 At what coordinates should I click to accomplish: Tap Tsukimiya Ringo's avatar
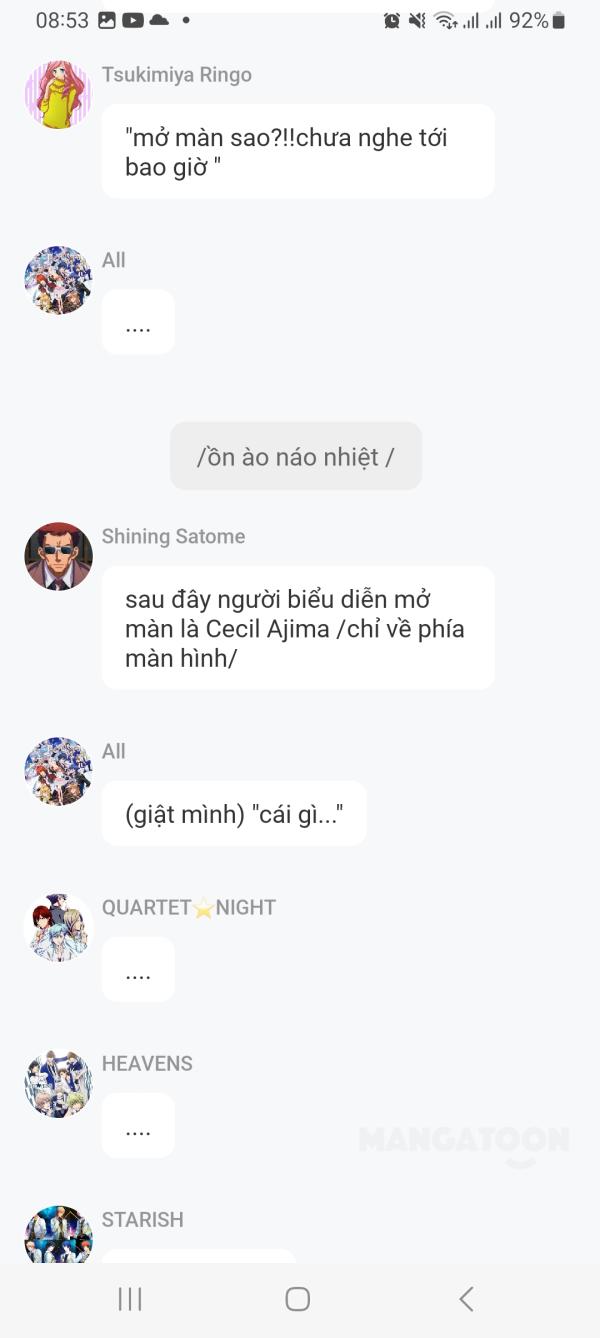tap(58, 95)
